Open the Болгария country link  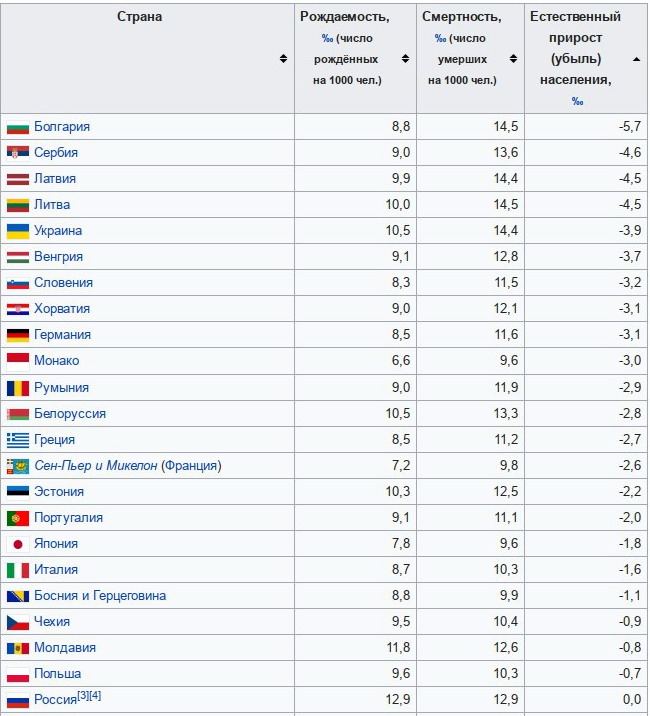(x=62, y=126)
